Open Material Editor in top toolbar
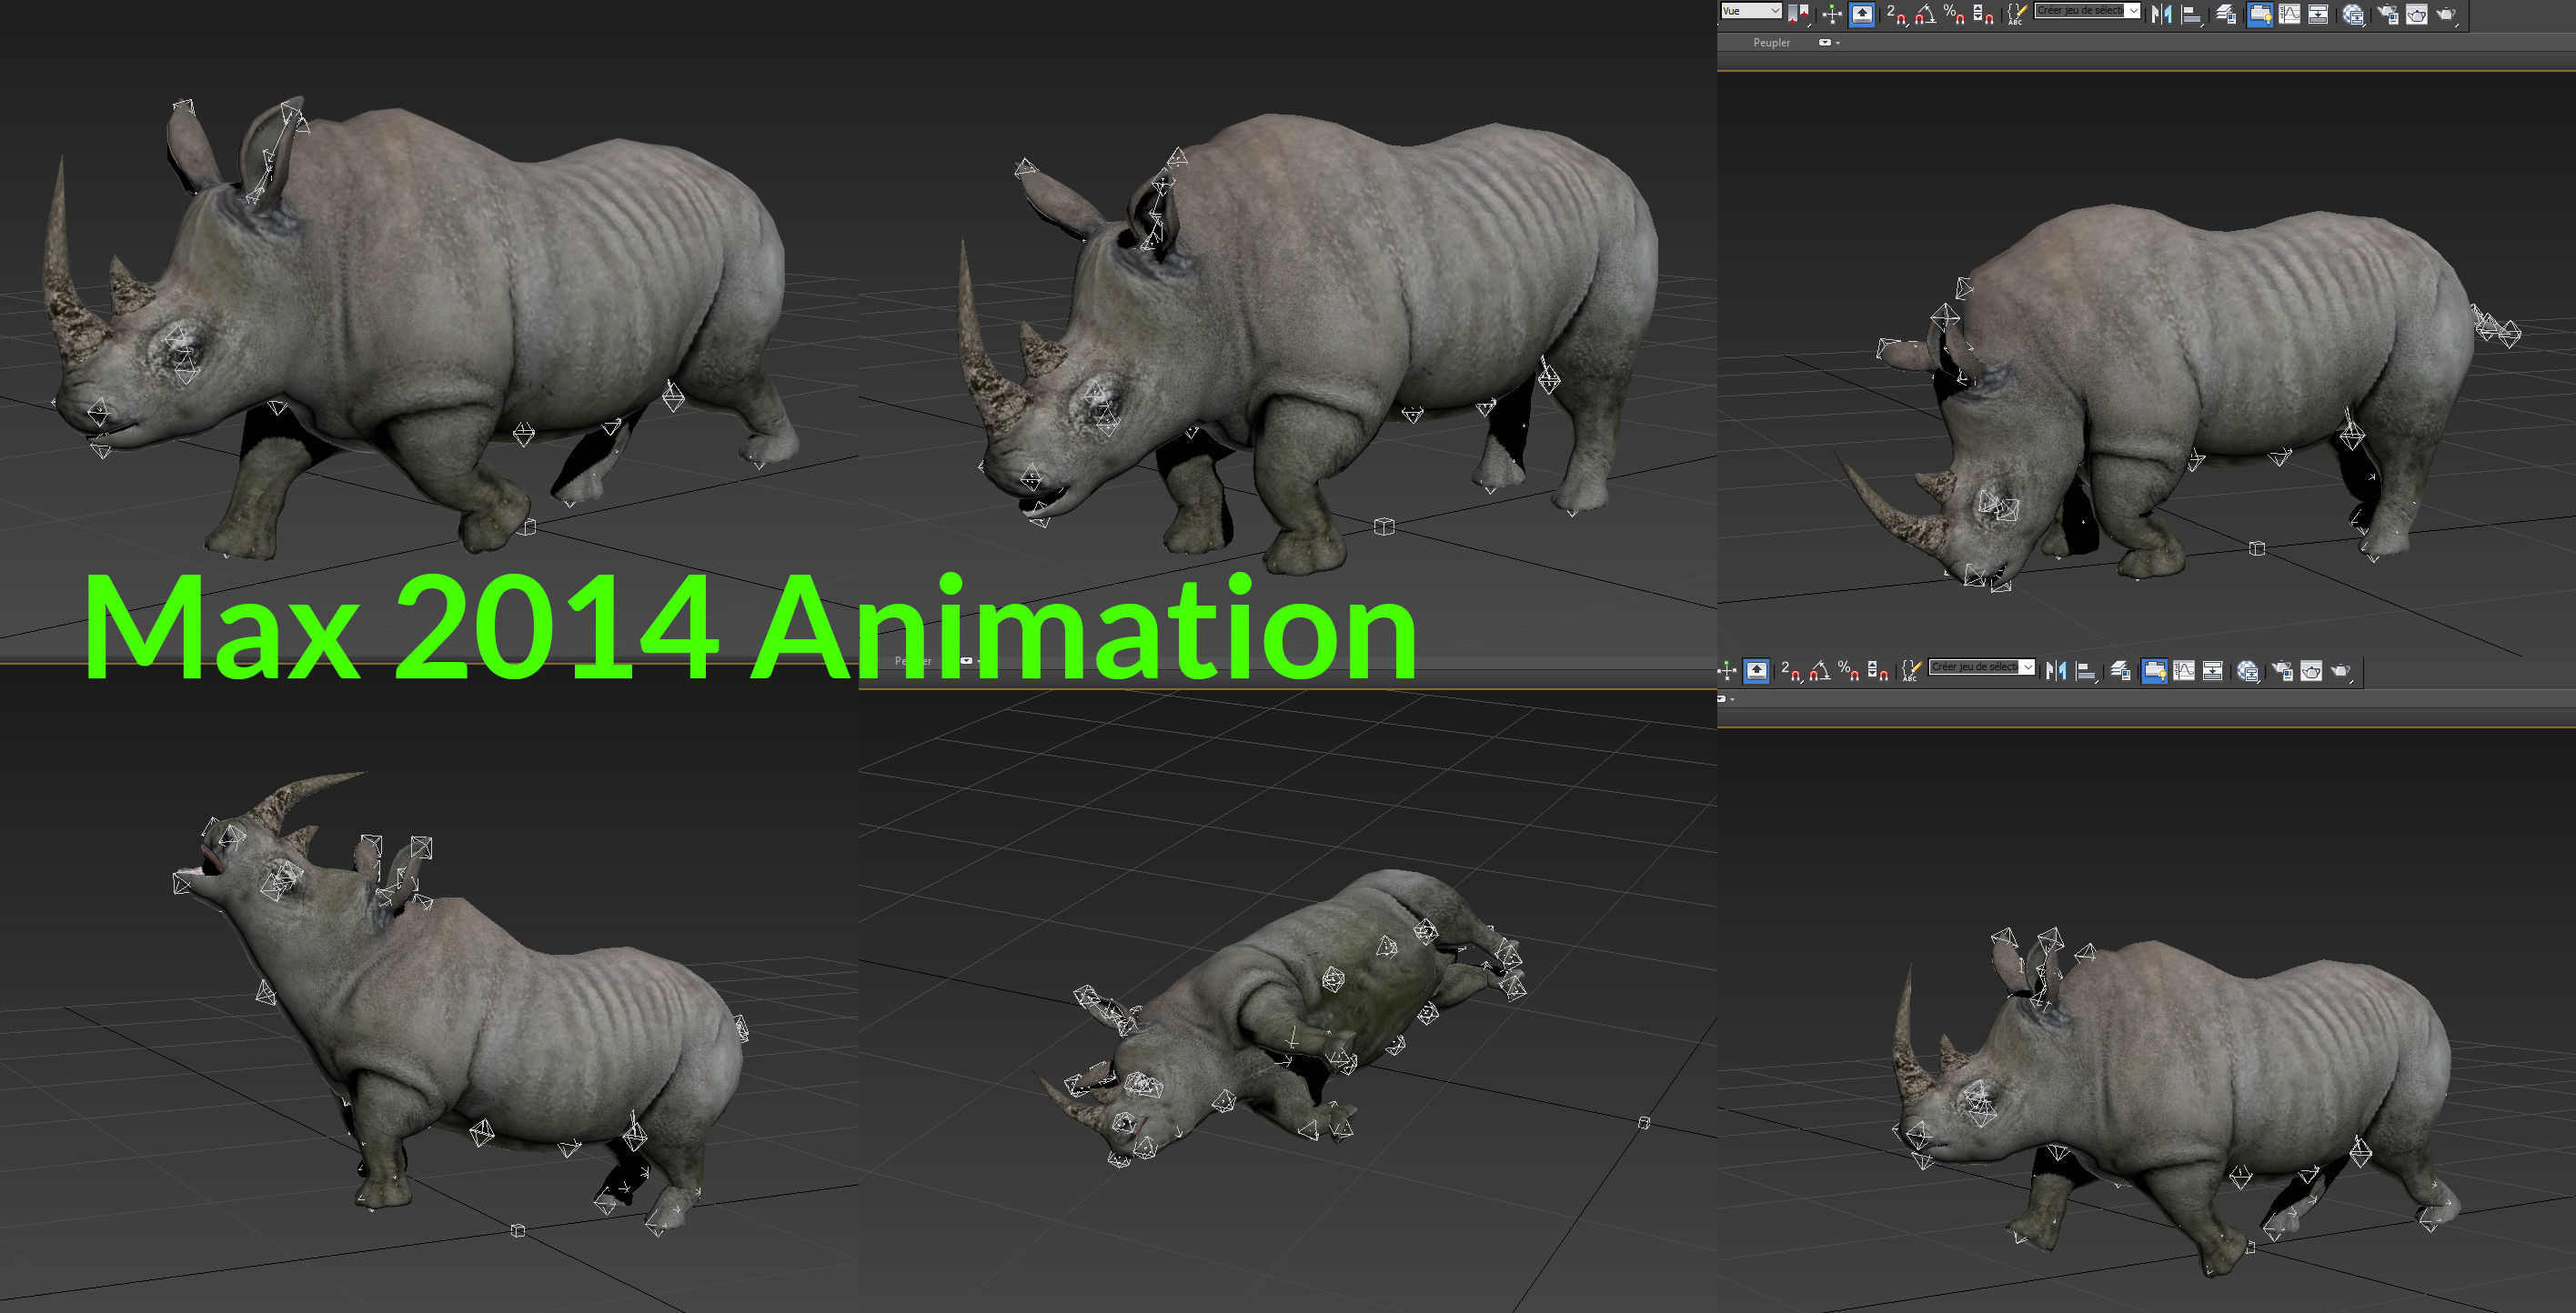2576x1313 pixels. click(2352, 14)
